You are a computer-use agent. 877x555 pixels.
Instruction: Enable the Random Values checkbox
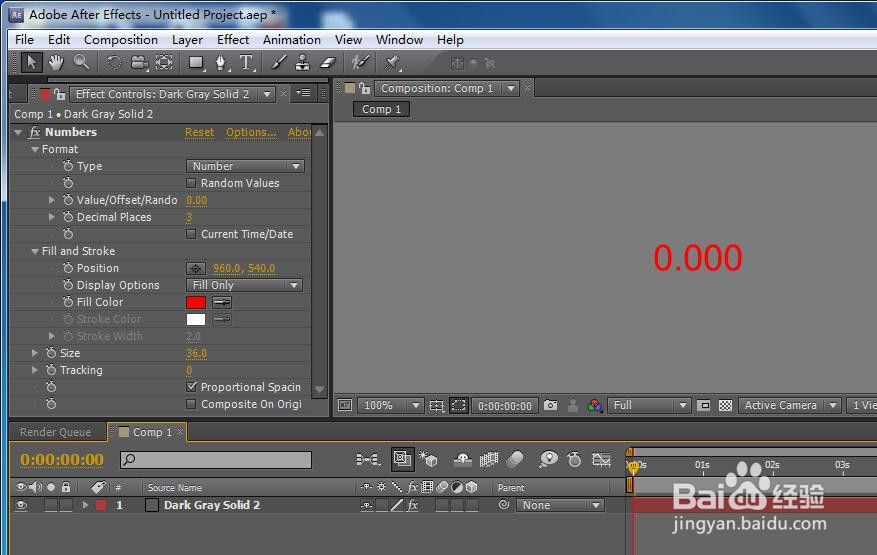coord(191,183)
